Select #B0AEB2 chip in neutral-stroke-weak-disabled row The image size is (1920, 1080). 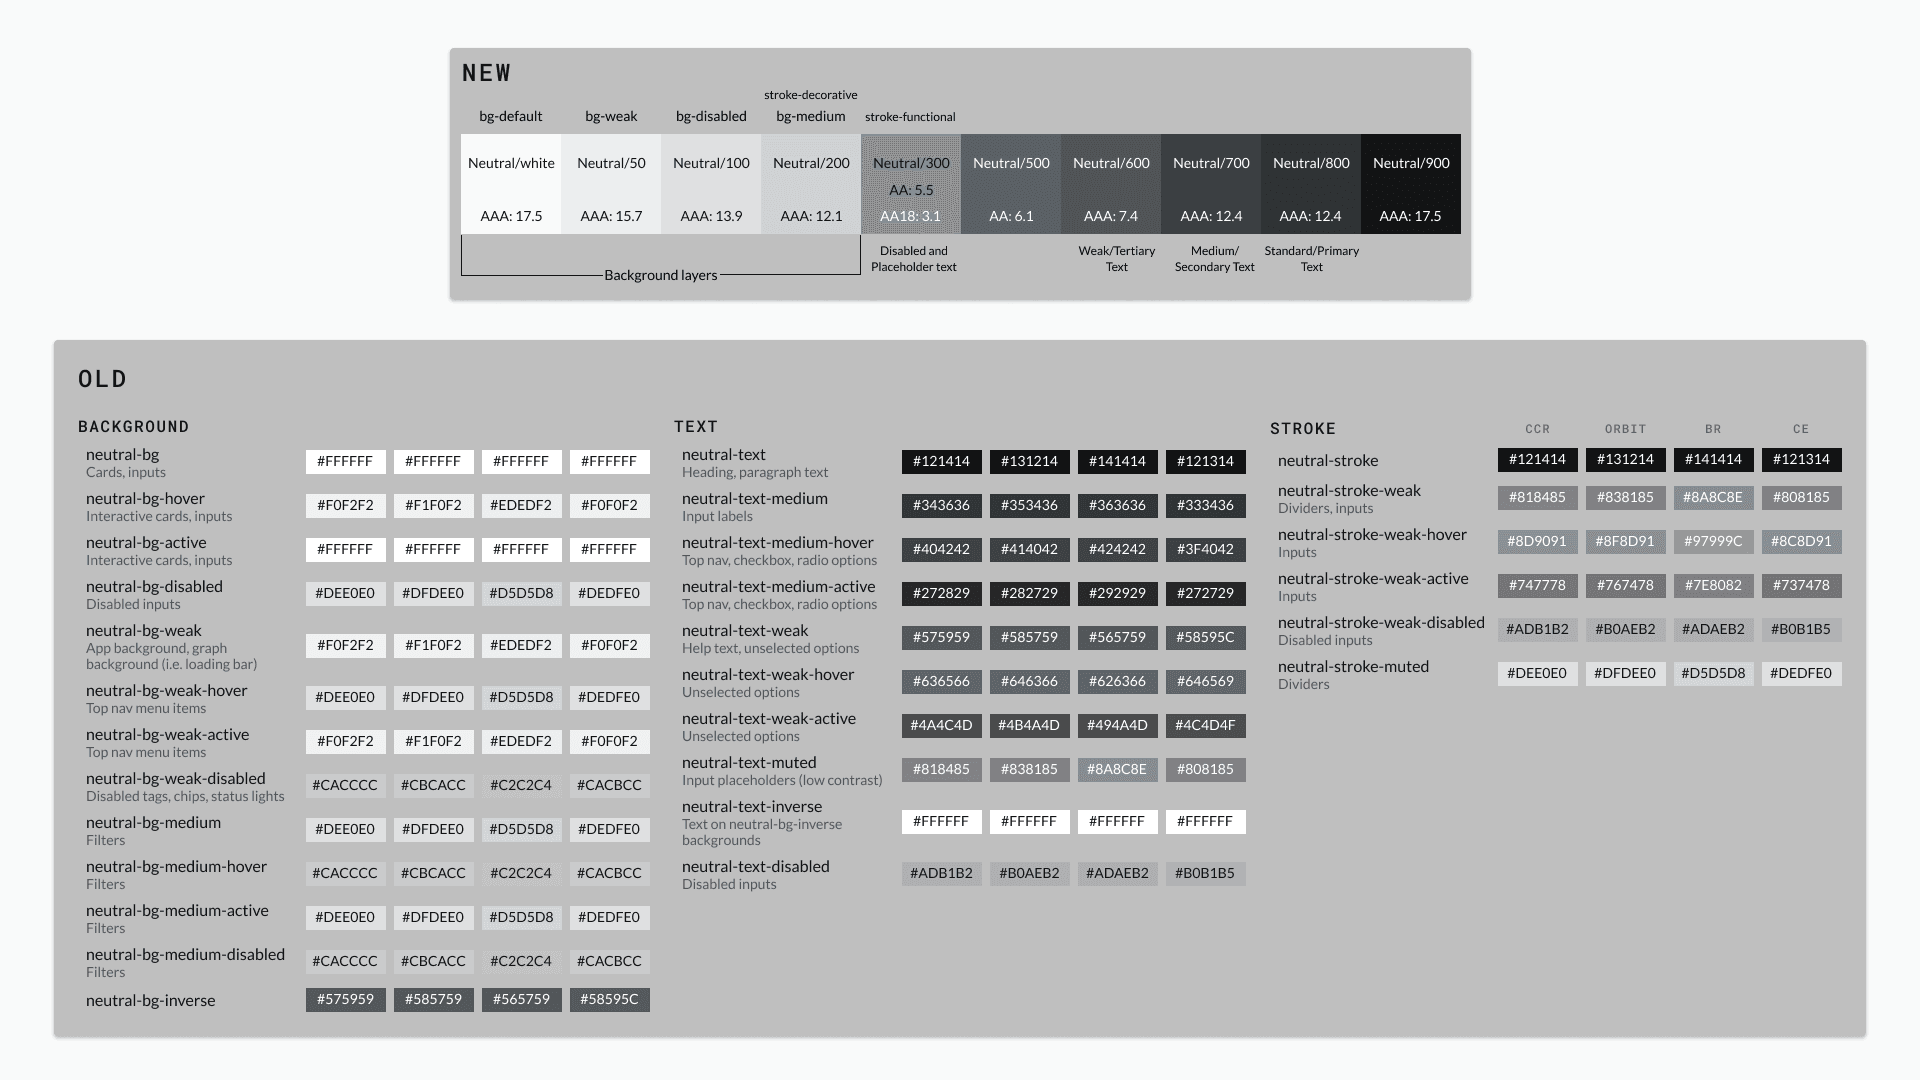tap(1626, 630)
